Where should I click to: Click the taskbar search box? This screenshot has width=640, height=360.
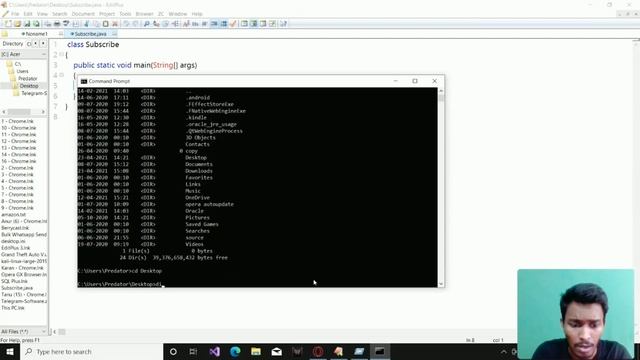coord(92,351)
